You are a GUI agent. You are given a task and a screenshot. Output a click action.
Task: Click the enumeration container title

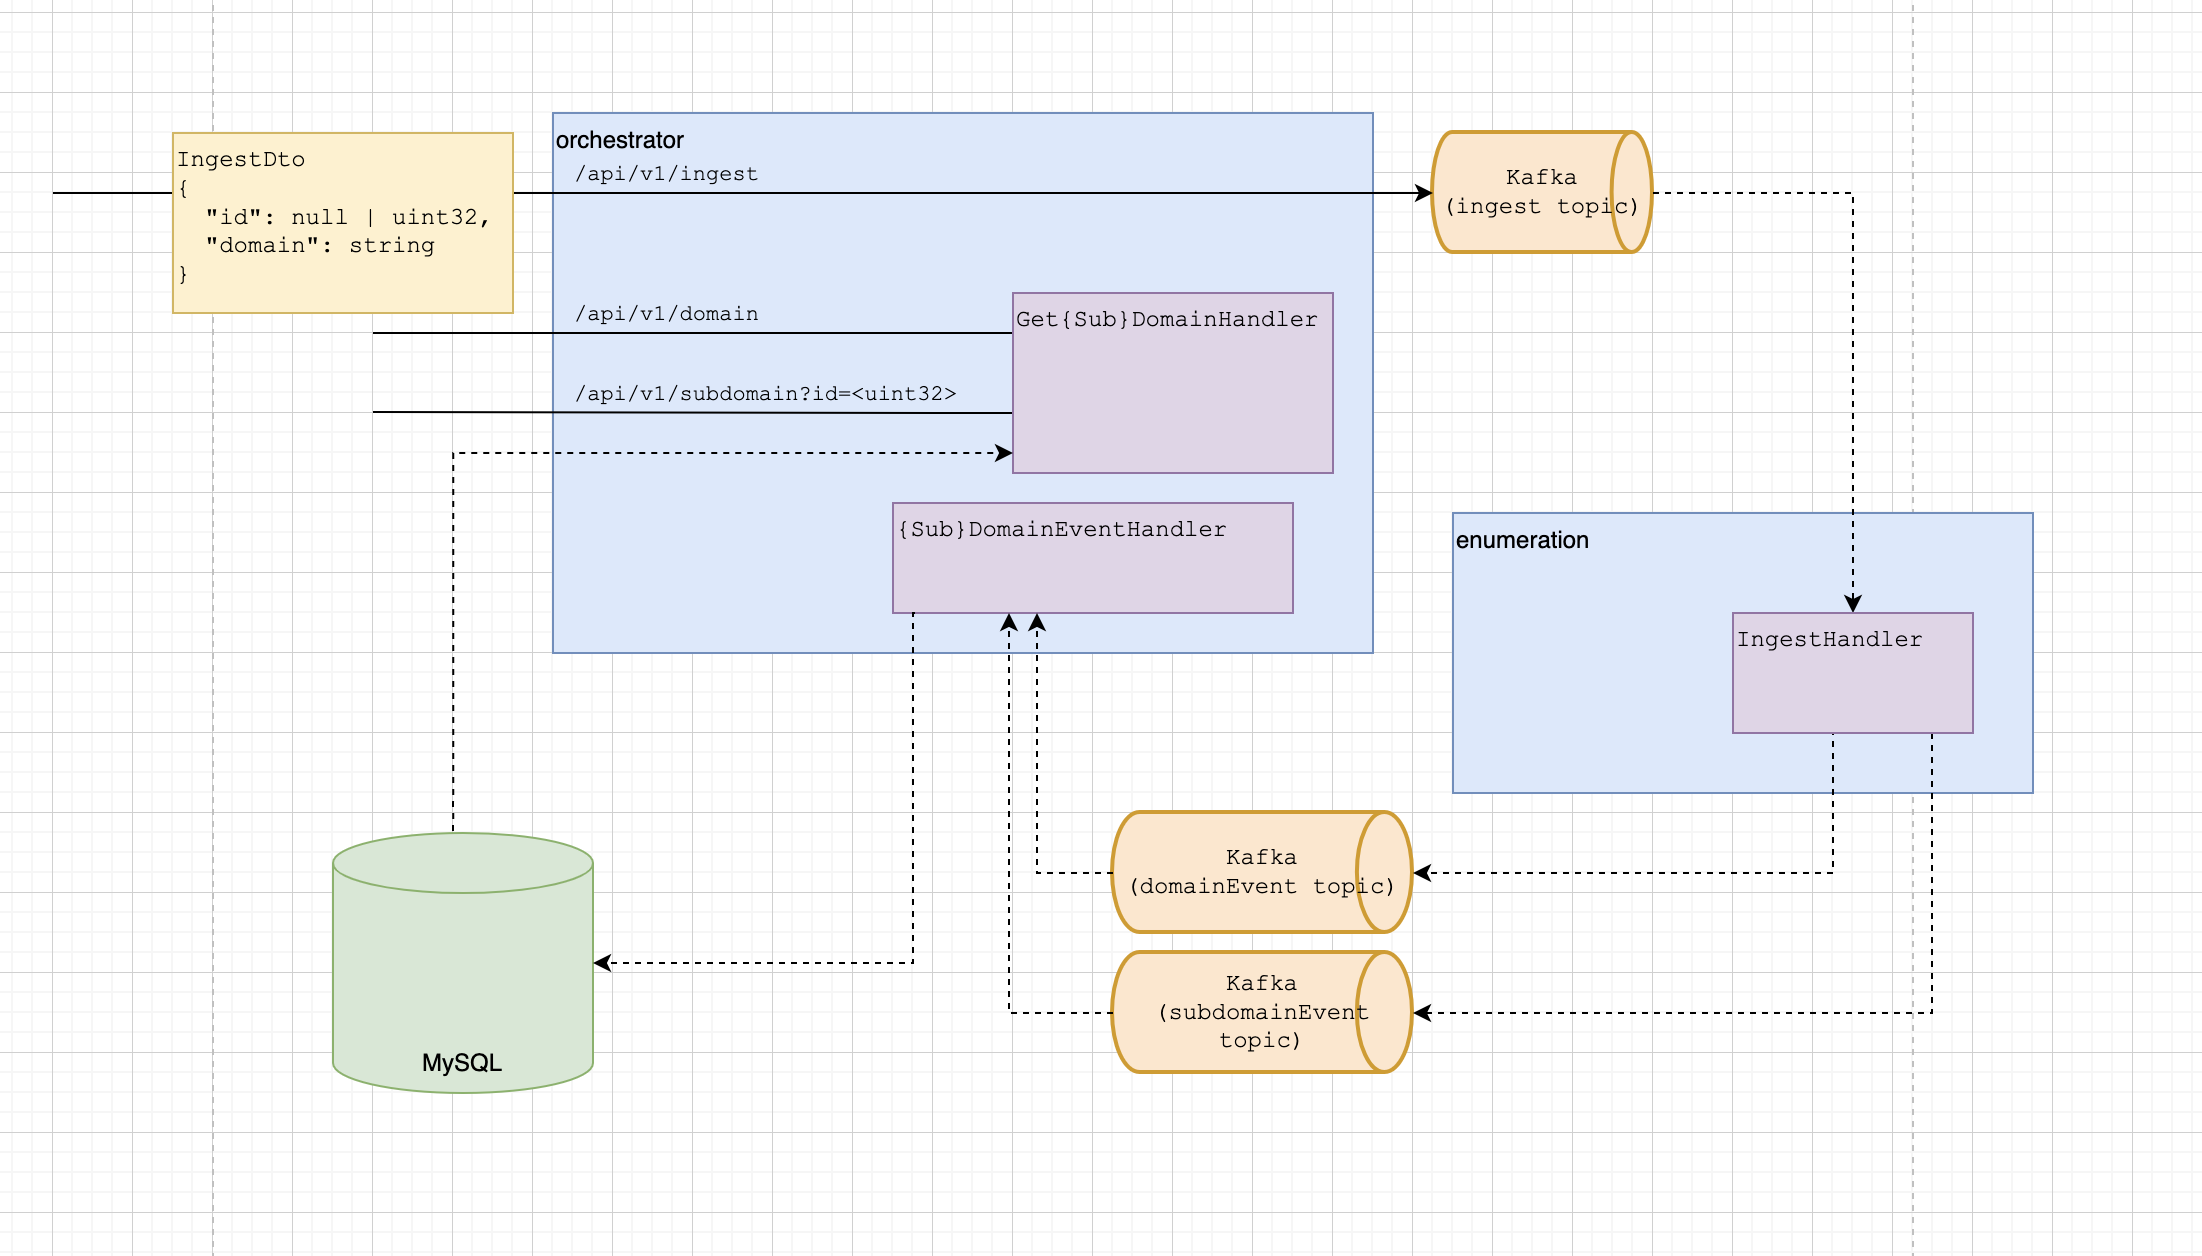(1521, 540)
